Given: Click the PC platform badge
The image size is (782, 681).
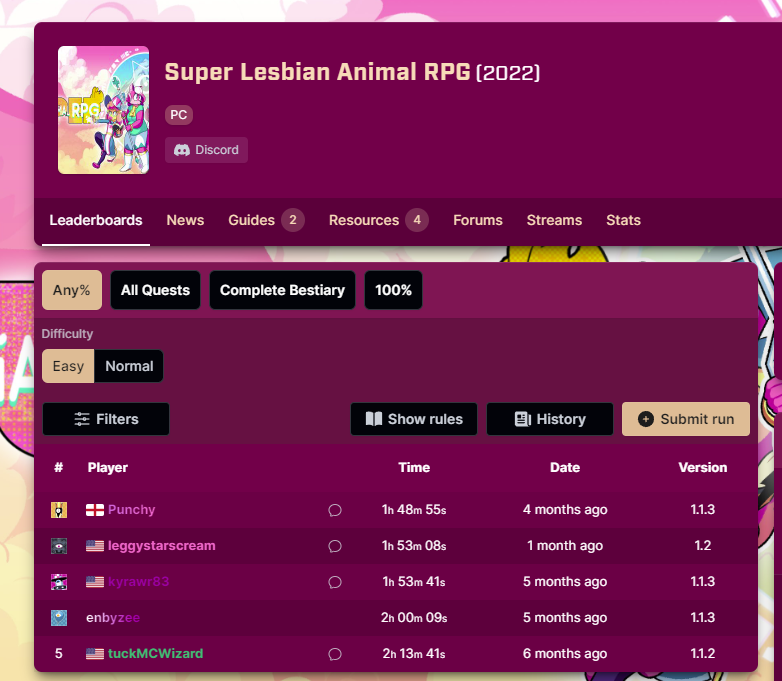Looking at the screenshot, I should (x=179, y=115).
